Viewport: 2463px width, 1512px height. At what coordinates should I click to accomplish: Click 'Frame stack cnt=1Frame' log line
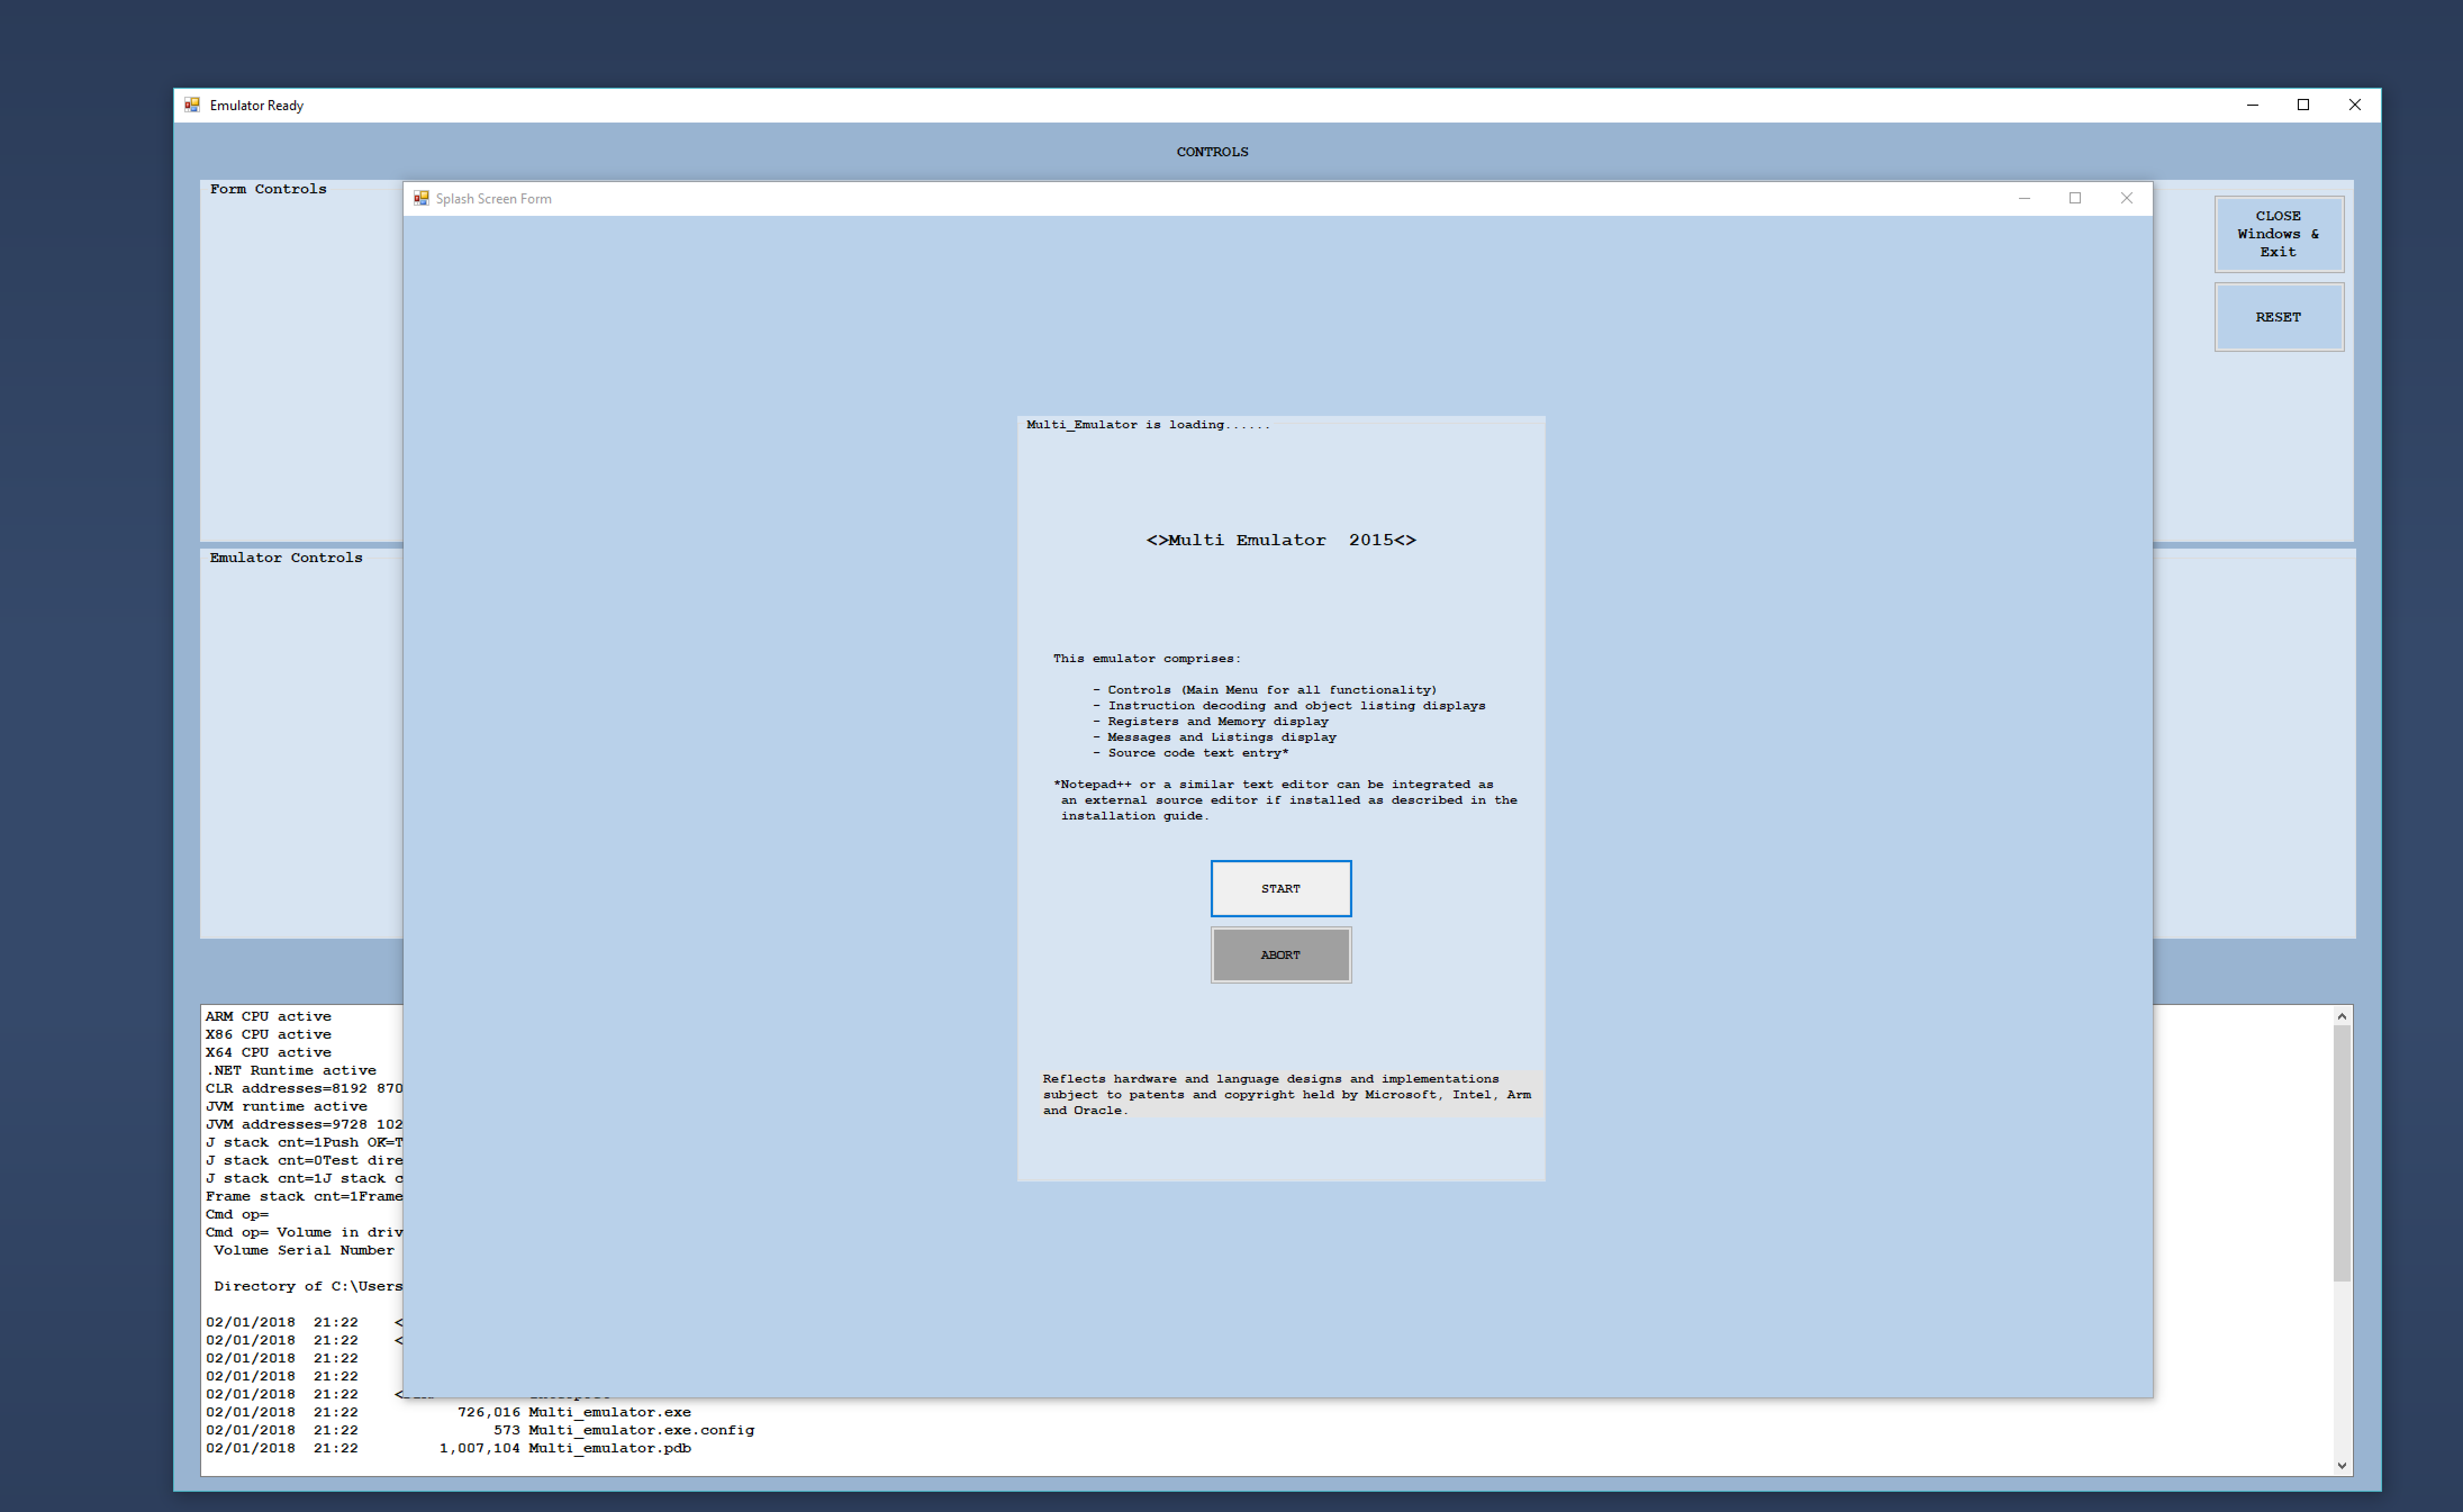pyautogui.click(x=304, y=1196)
